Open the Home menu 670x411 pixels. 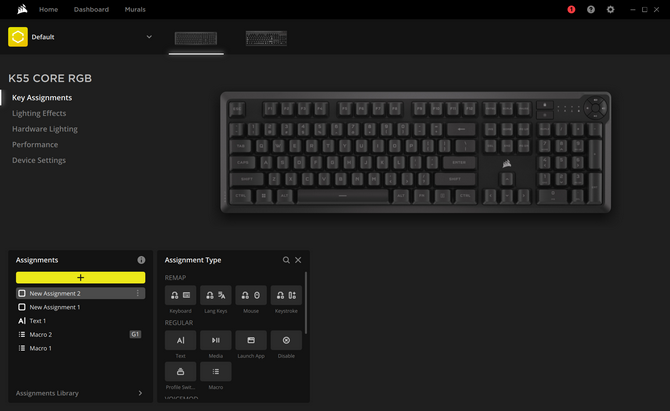click(48, 9)
